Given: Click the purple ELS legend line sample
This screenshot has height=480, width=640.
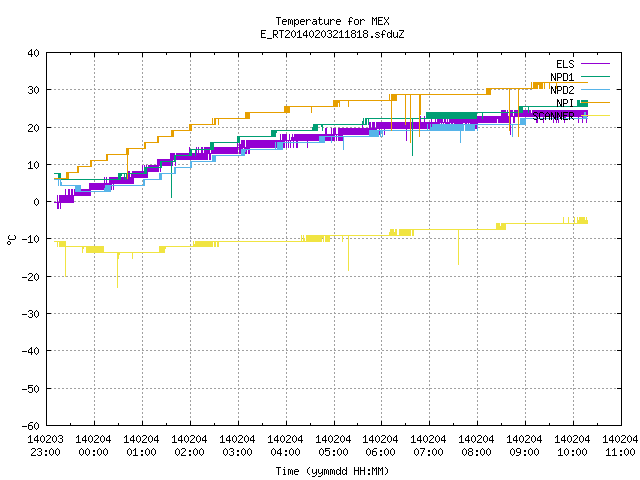Looking at the screenshot, I should pyautogui.click(x=595, y=64).
